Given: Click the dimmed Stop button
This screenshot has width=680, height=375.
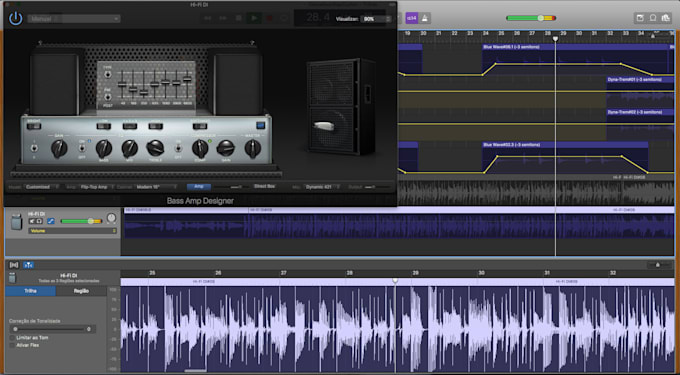Looking at the screenshot, I should pyautogui.click(x=239, y=18).
